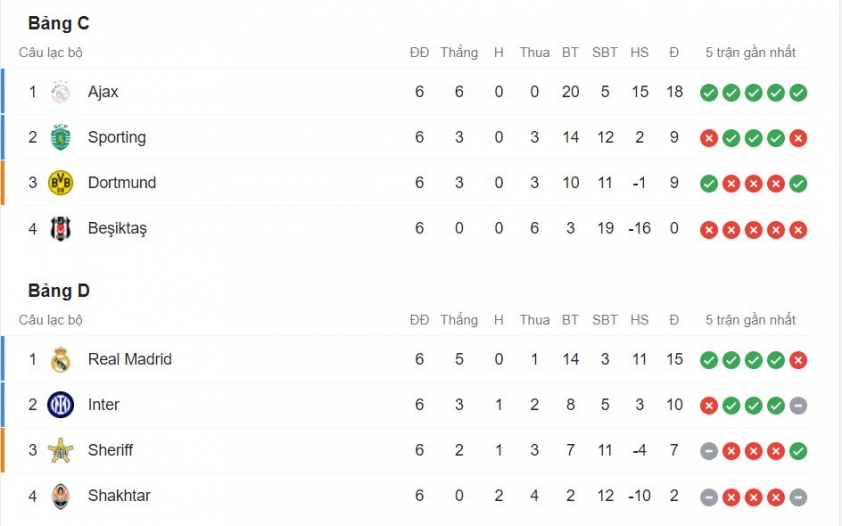The width and height of the screenshot is (842, 526).
Task: Click the Beşiktaş club crest
Action: pyautogui.click(x=61, y=229)
